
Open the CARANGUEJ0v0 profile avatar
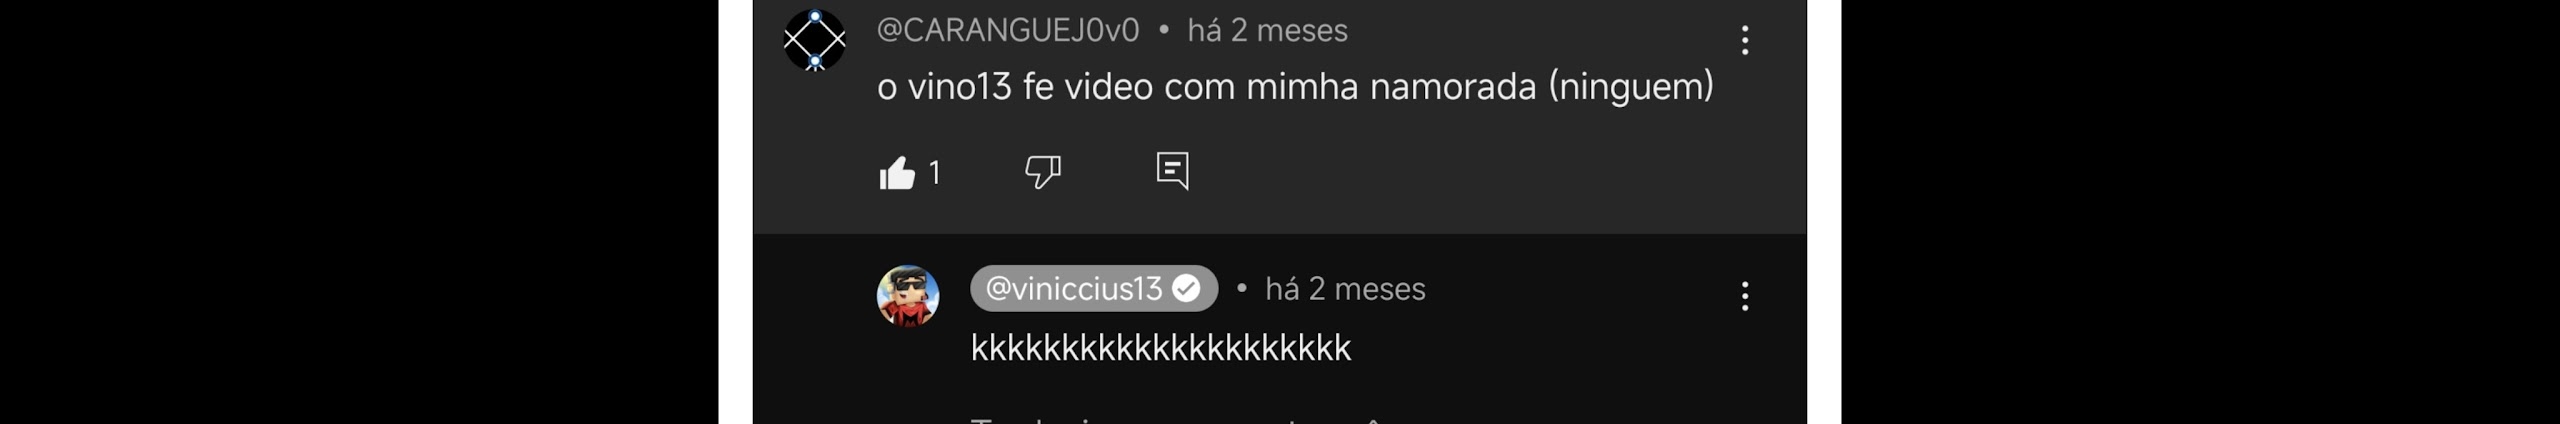(815, 40)
